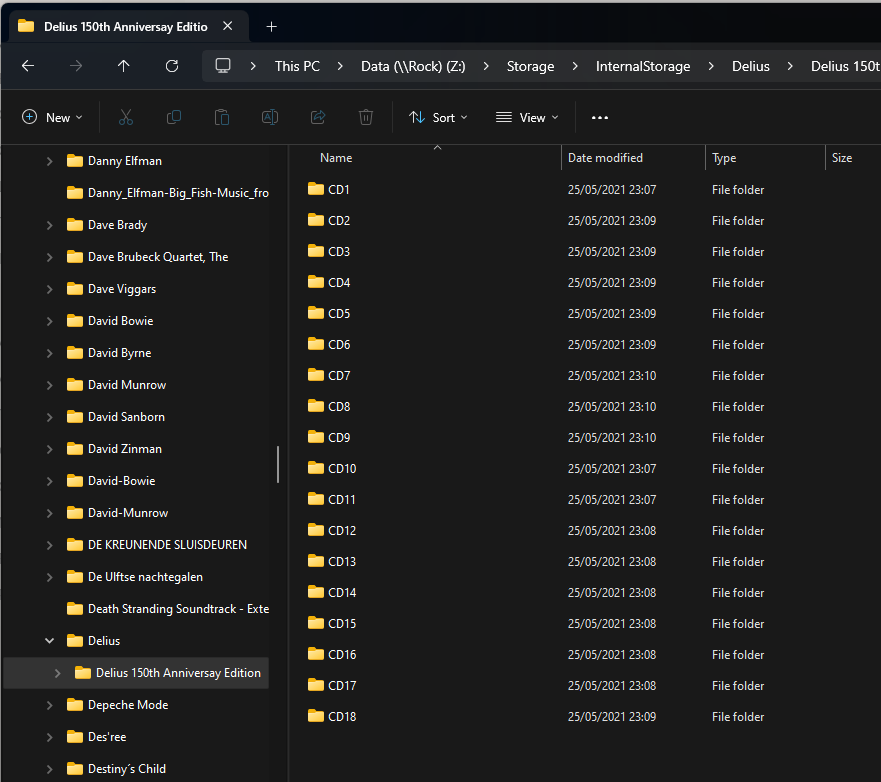Click Data (\\Rock) (Z:) breadcrumb
Screen dimensions: 881x782
tap(413, 66)
